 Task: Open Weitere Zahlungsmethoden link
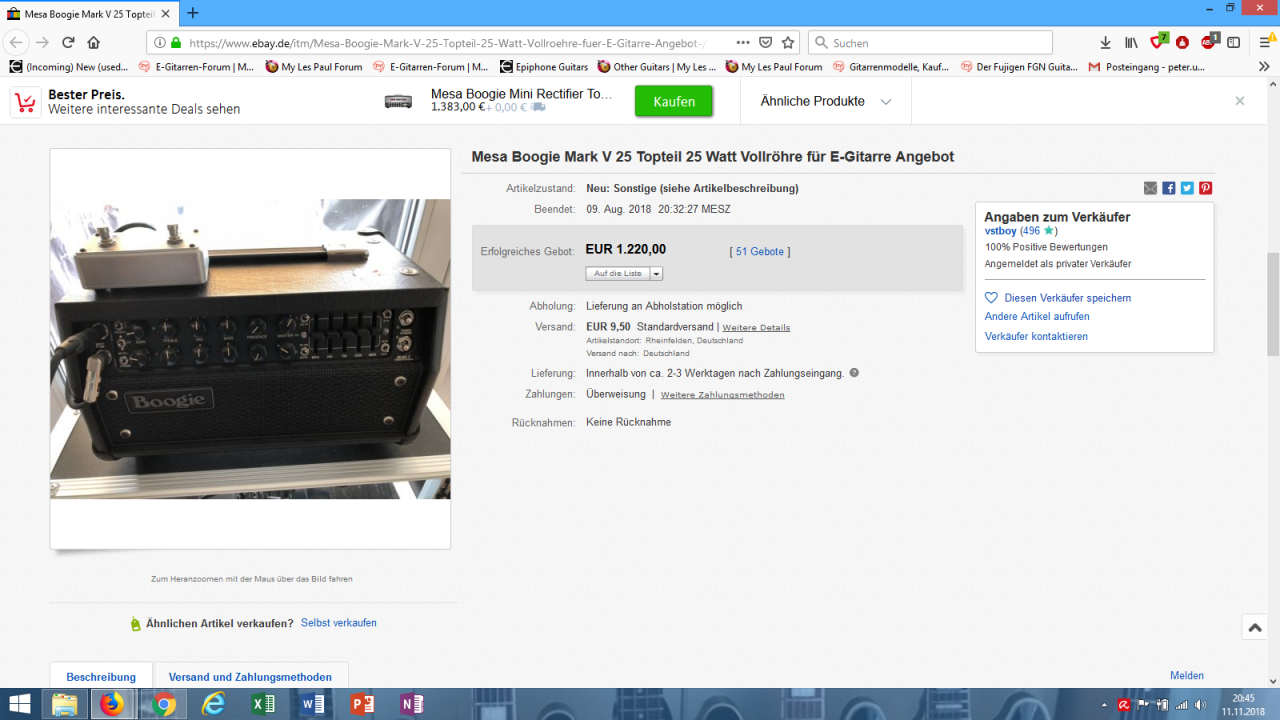click(722, 395)
